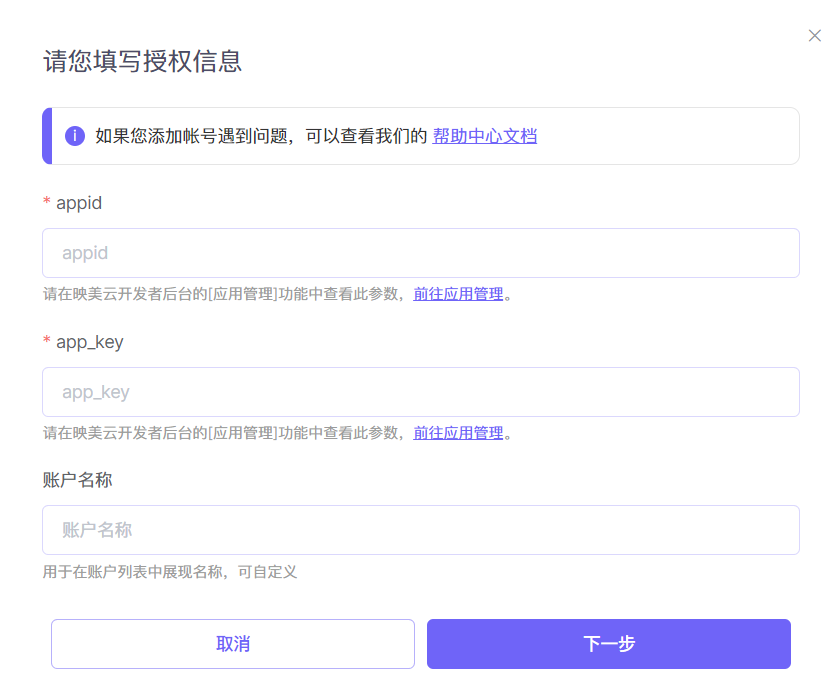The image size is (840, 696).
Task: Click into the 账户名称 text box
Action: [x=420, y=530]
